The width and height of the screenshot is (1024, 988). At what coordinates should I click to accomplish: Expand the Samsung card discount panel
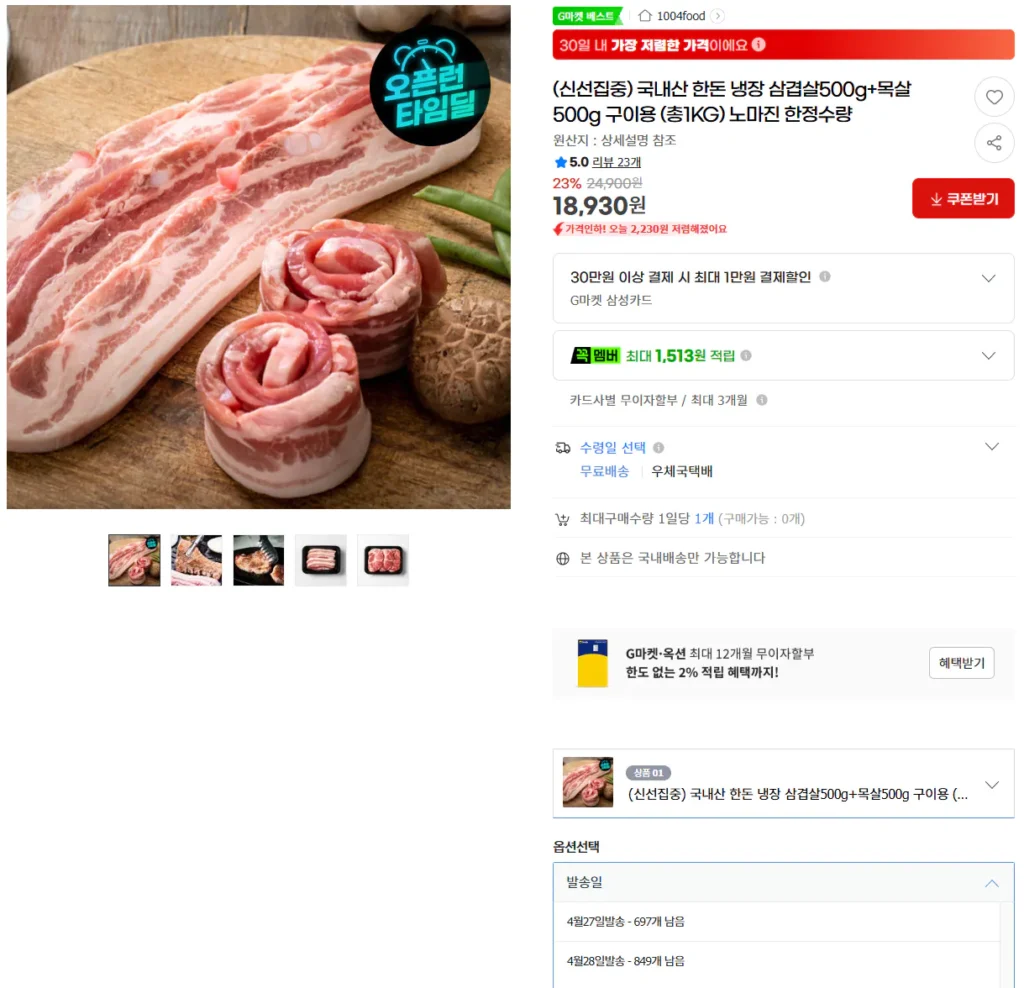pos(988,278)
